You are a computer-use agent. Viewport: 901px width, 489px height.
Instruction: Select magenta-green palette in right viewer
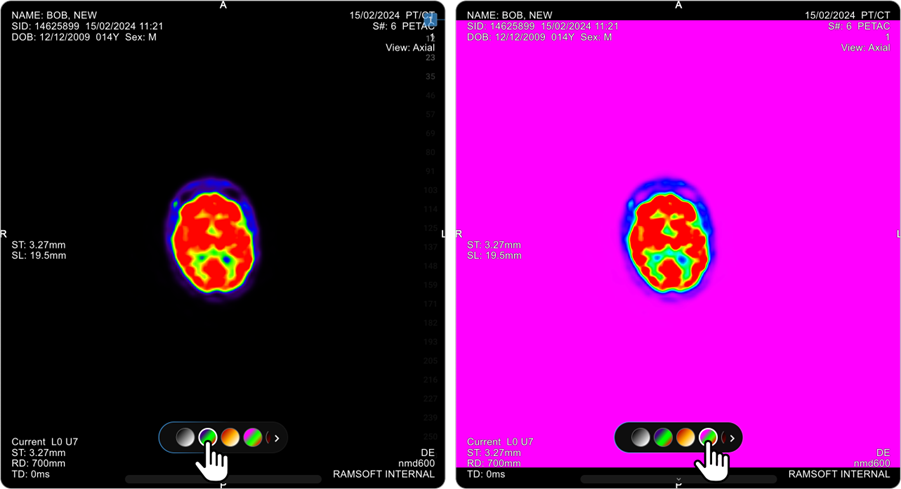pos(708,436)
